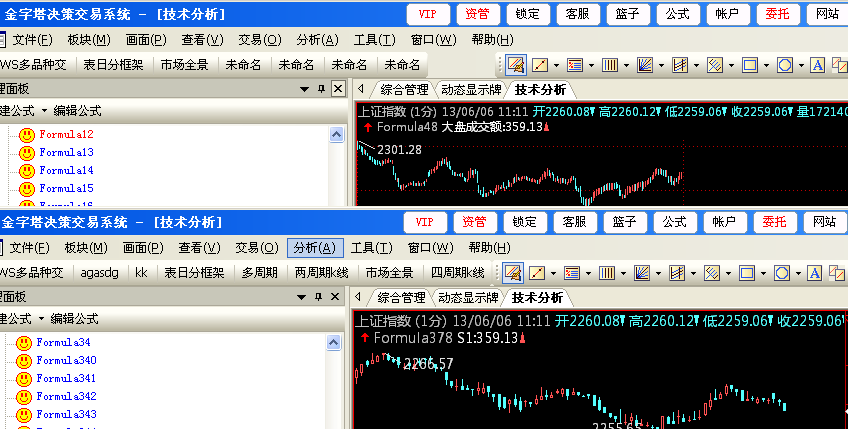Open panel options arrow in top window panel header
848x429 pixels.
pos(304,89)
